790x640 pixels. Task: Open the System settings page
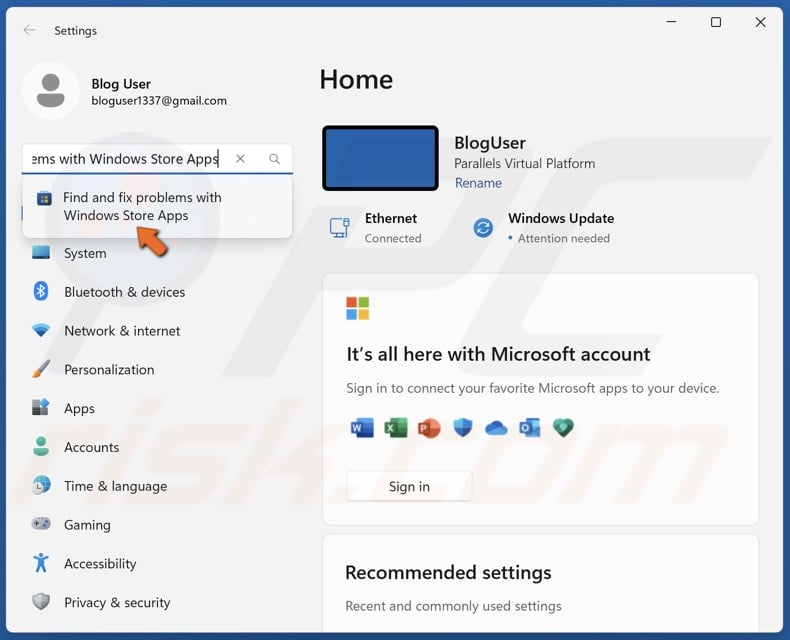[85, 253]
